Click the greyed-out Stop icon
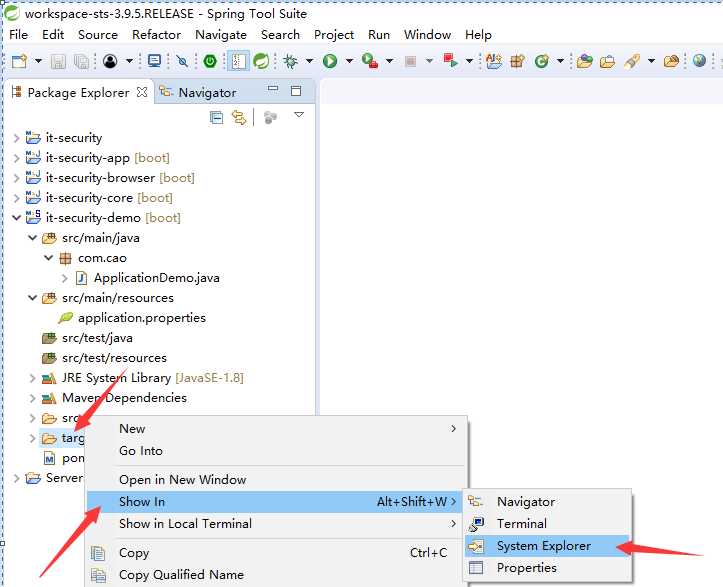 [410, 61]
